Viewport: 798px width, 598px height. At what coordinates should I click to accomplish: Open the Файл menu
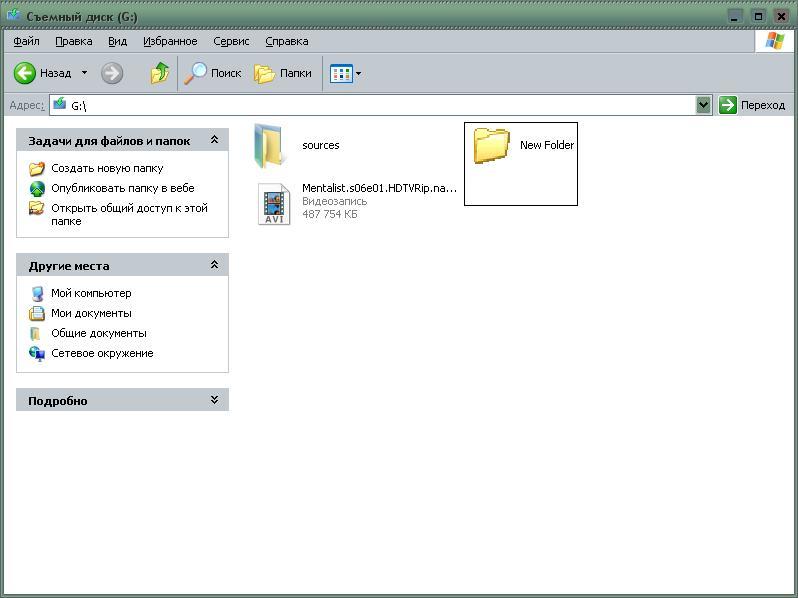point(26,41)
